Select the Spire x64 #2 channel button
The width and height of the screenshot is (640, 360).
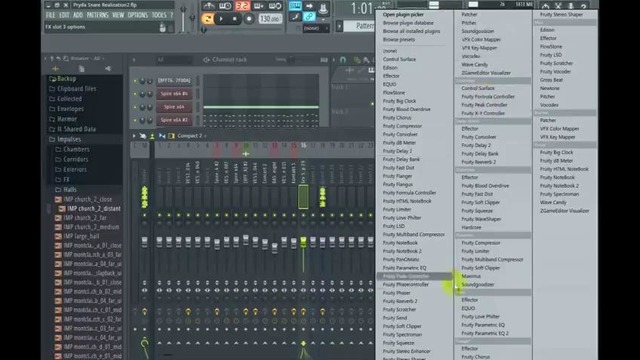pyautogui.click(x=174, y=120)
